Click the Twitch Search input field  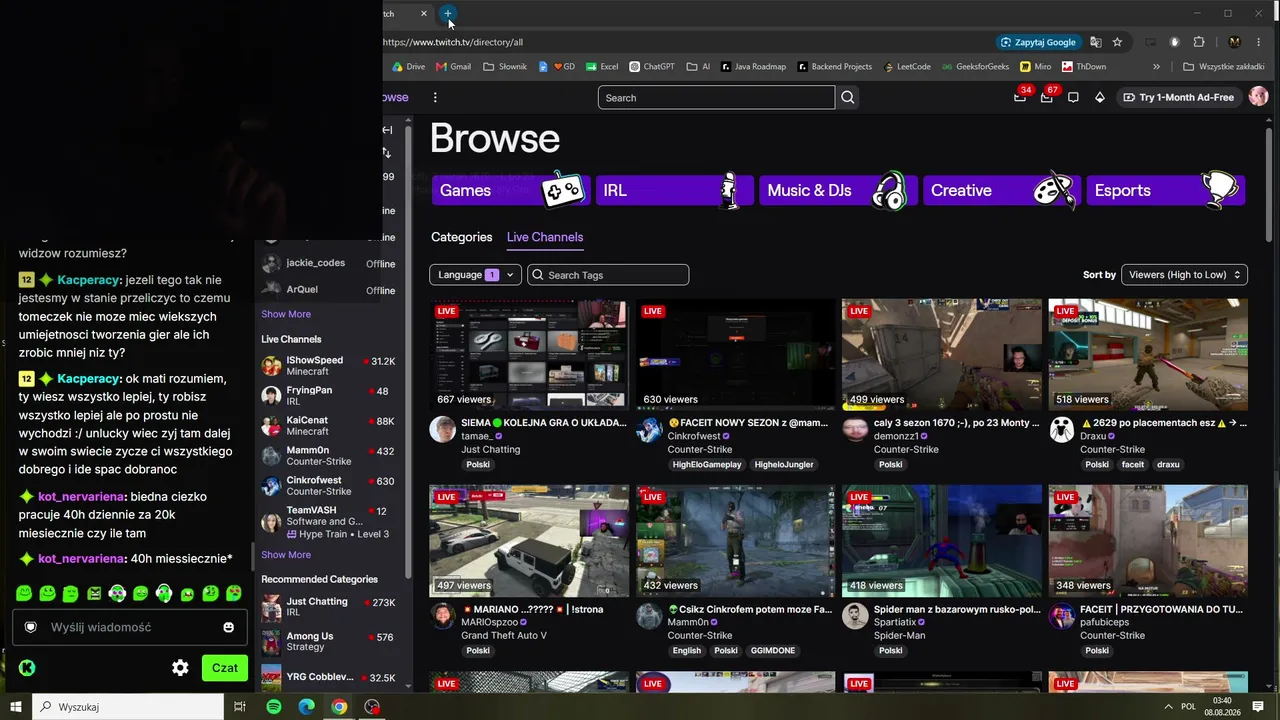coord(716,97)
